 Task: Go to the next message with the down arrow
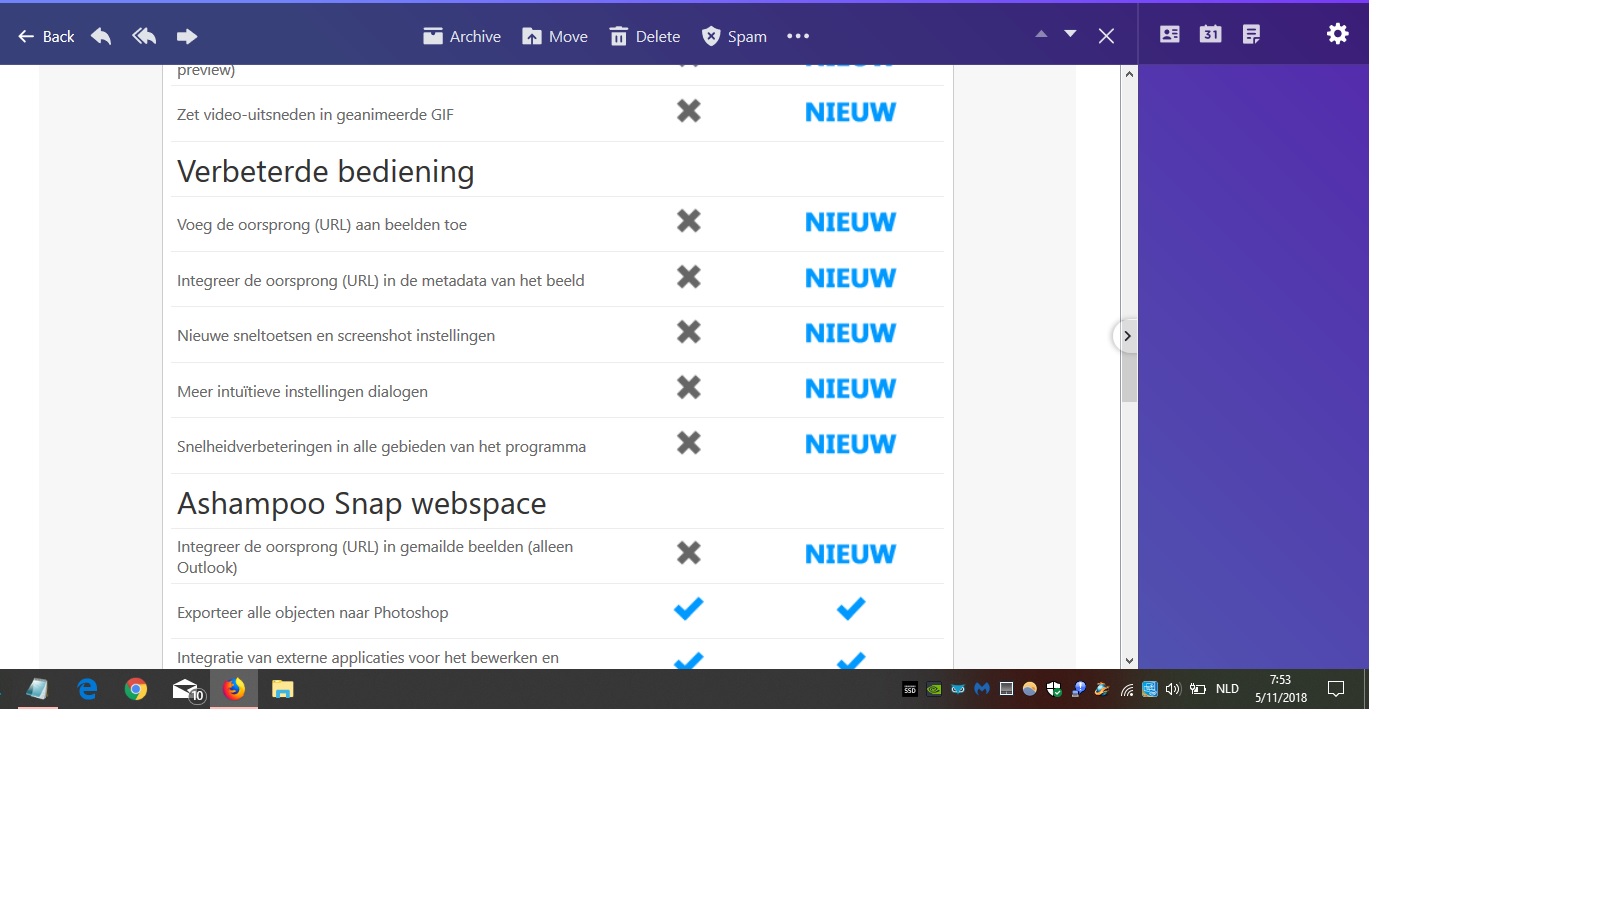(1070, 34)
